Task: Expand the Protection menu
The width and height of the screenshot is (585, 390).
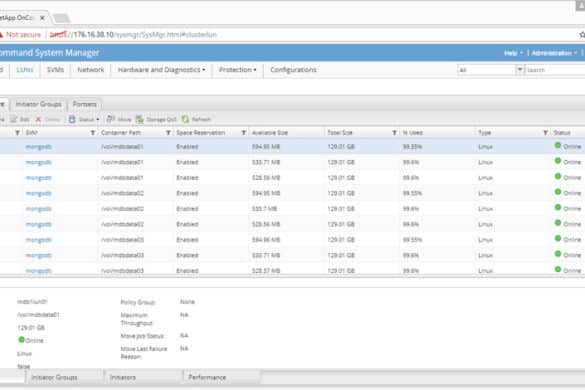Action: click(237, 70)
